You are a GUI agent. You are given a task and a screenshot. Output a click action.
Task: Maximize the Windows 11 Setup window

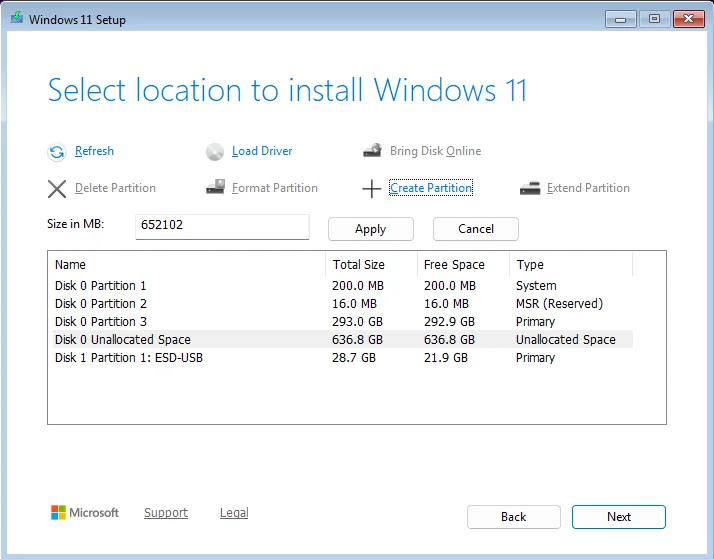coord(654,19)
